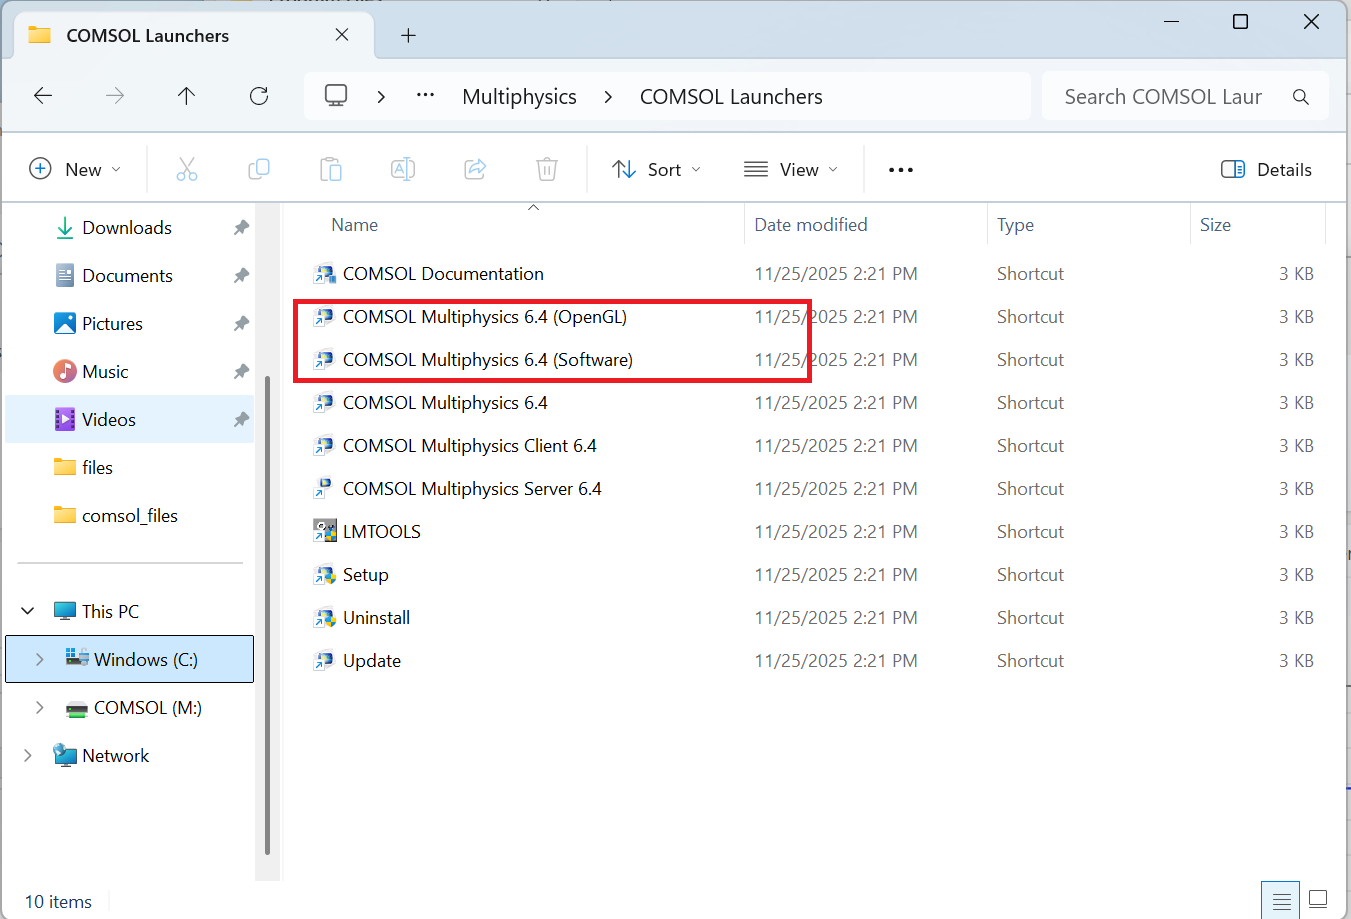Open the LMTOOLS shortcut icon

[x=325, y=532]
